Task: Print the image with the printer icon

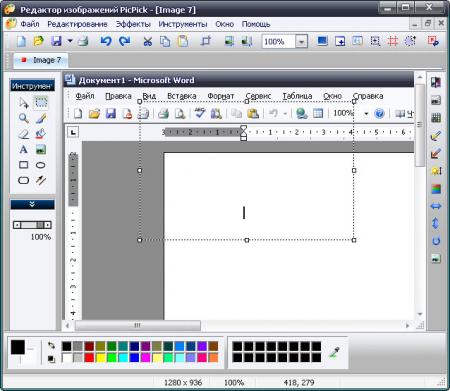Action: click(83, 41)
